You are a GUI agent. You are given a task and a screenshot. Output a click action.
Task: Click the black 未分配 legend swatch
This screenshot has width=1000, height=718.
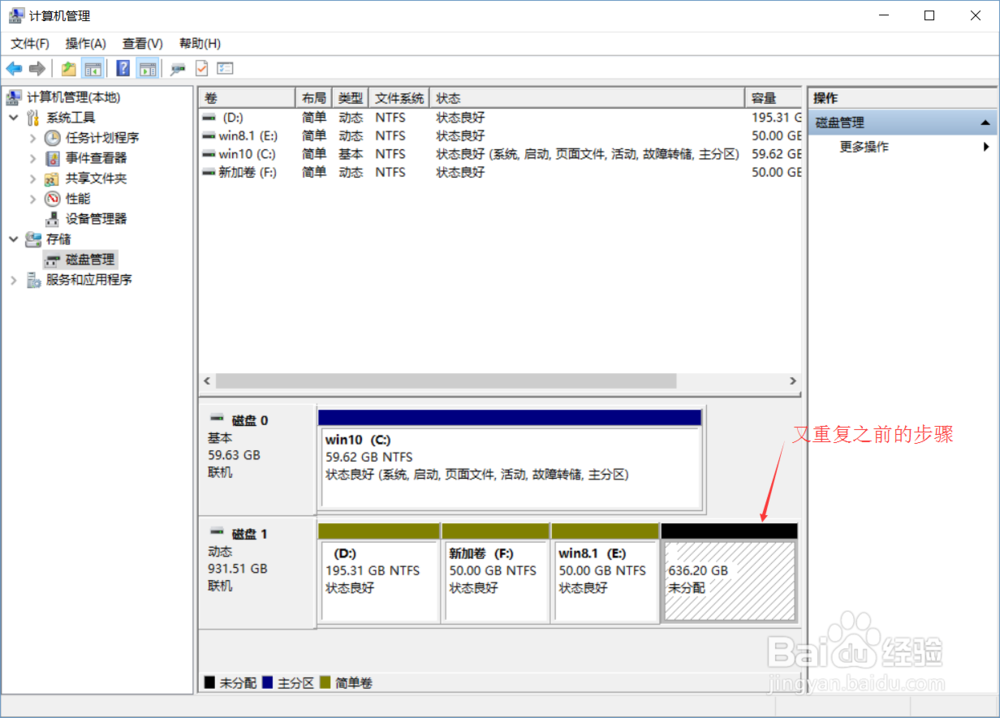(x=209, y=682)
